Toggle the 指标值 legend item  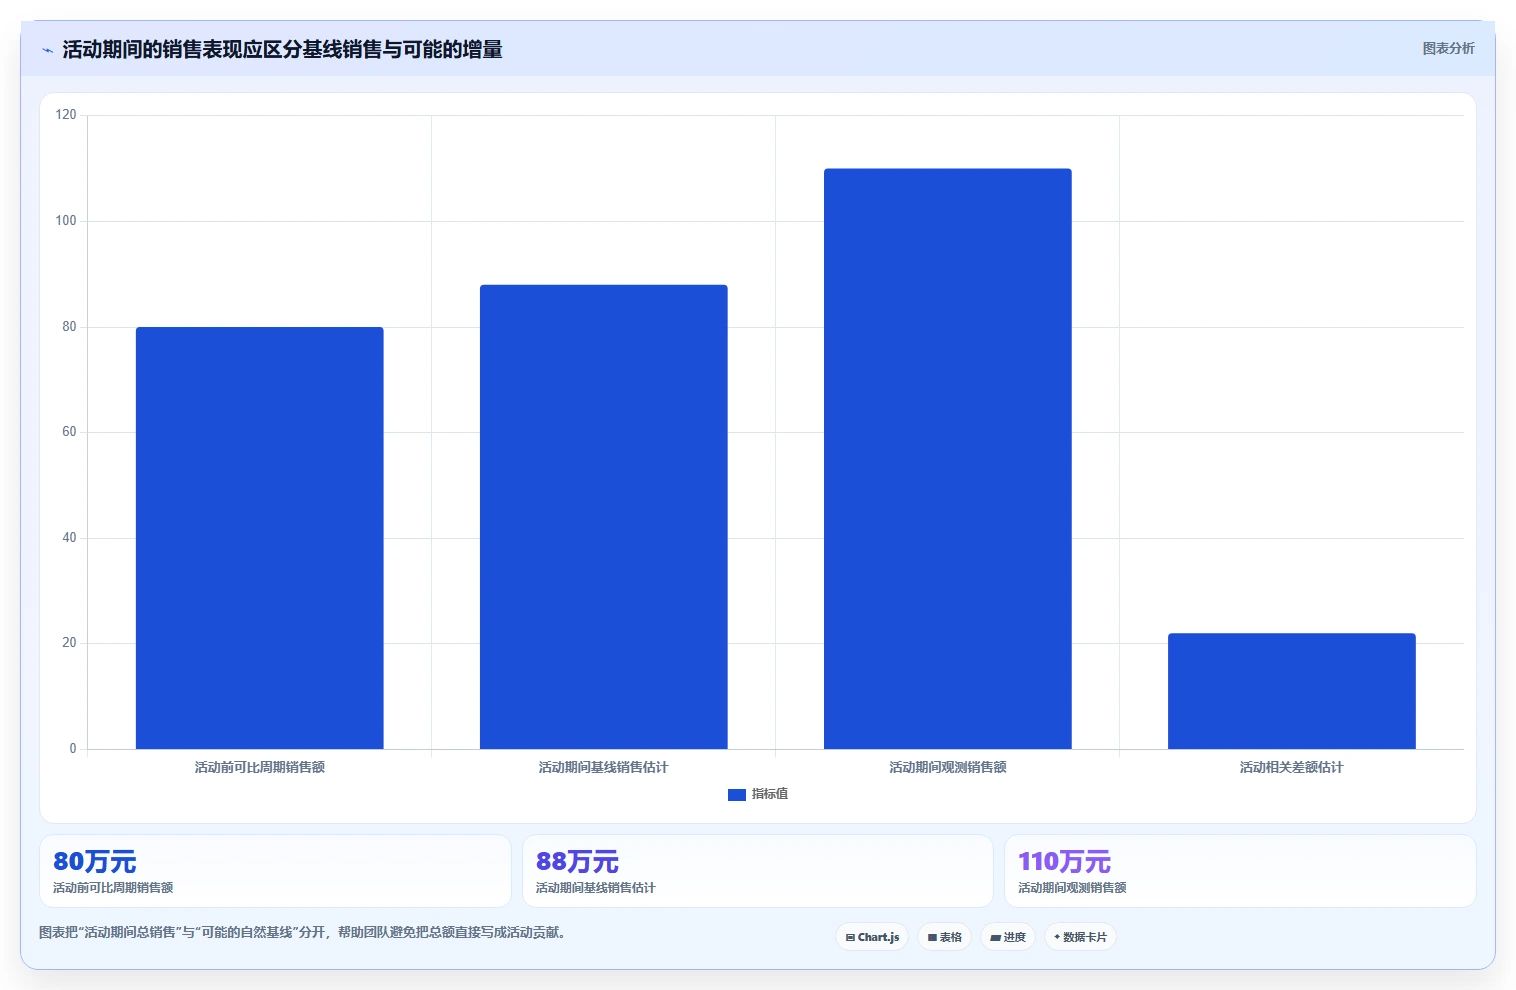point(758,794)
